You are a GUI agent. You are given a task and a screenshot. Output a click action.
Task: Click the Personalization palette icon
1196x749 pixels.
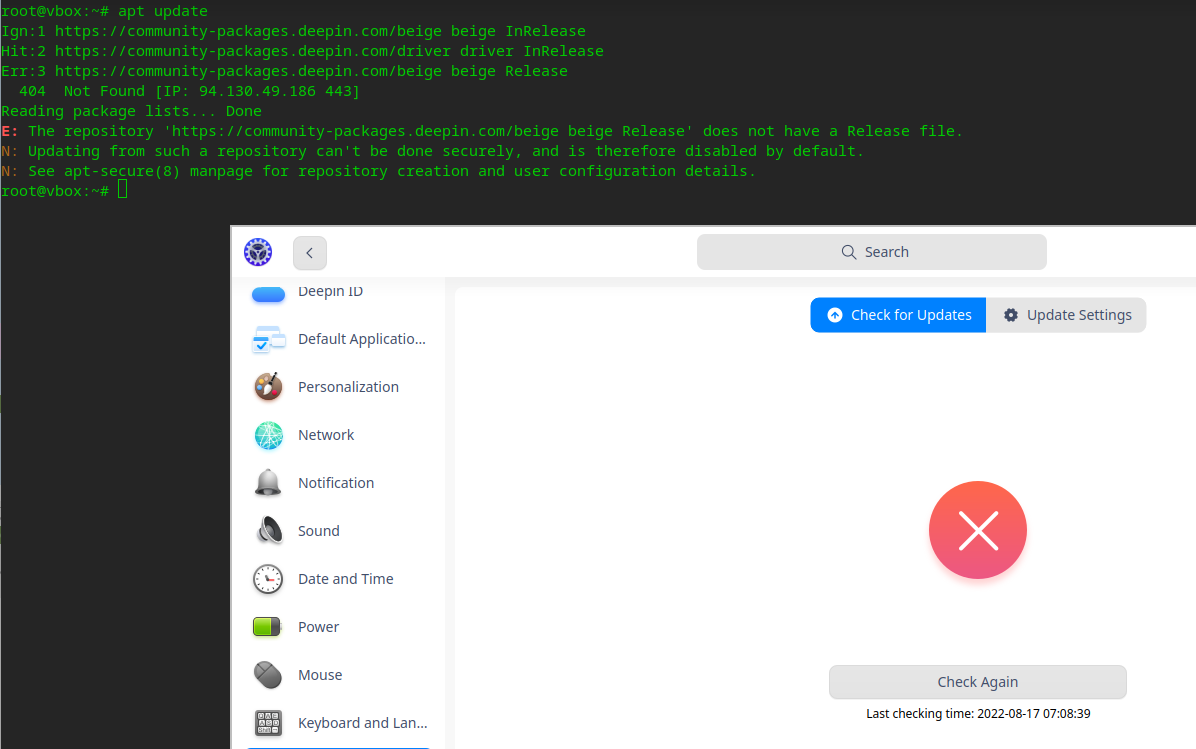[268, 387]
